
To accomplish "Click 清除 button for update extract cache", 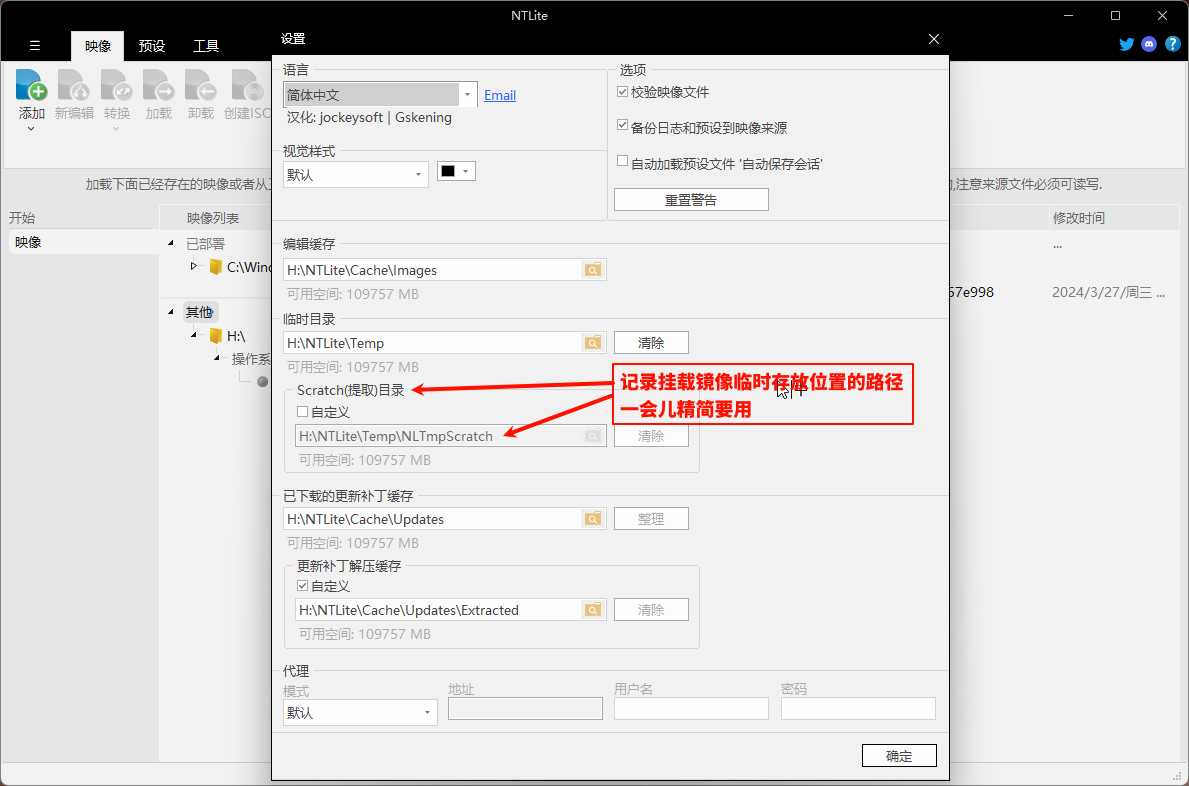I will (x=651, y=609).
